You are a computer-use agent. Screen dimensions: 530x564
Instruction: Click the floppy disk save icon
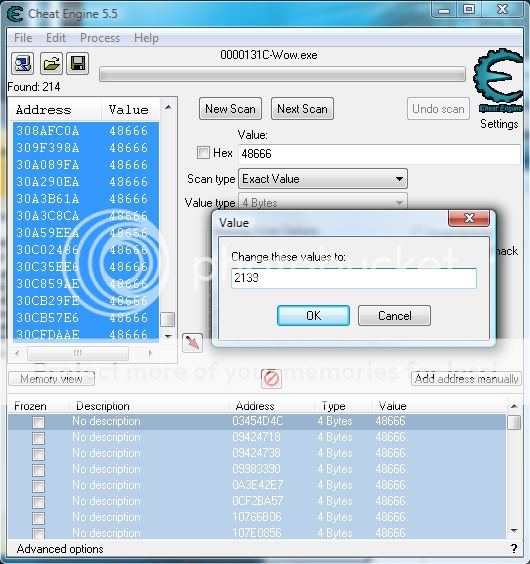coord(78,64)
